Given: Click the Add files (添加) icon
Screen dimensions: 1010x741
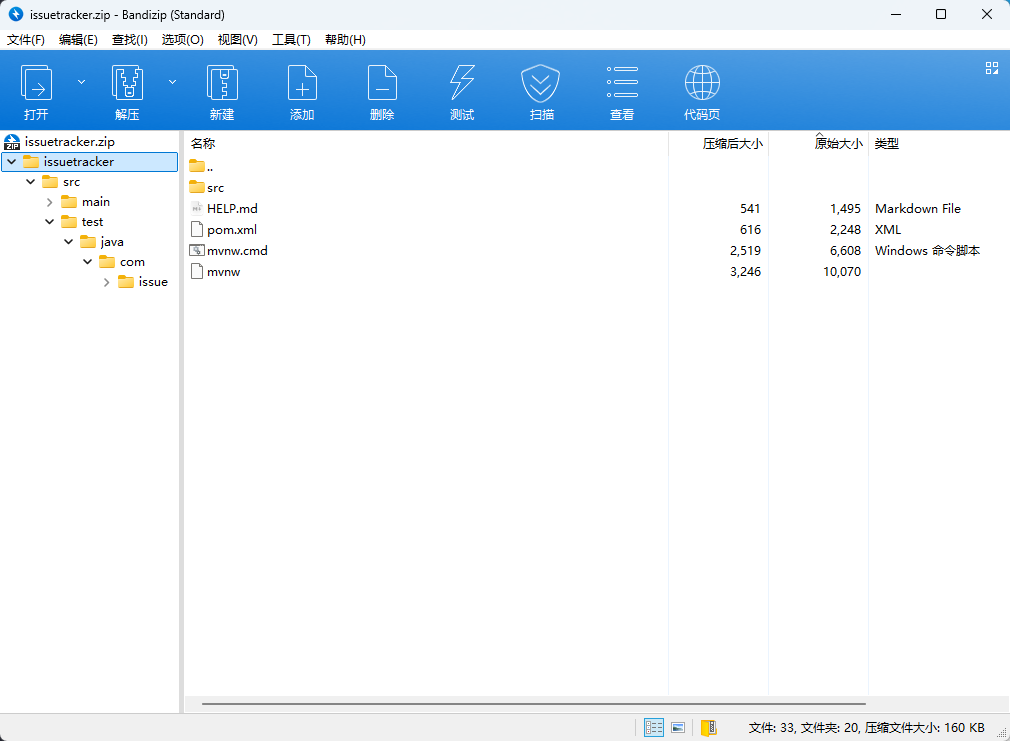Looking at the screenshot, I should tap(302, 82).
